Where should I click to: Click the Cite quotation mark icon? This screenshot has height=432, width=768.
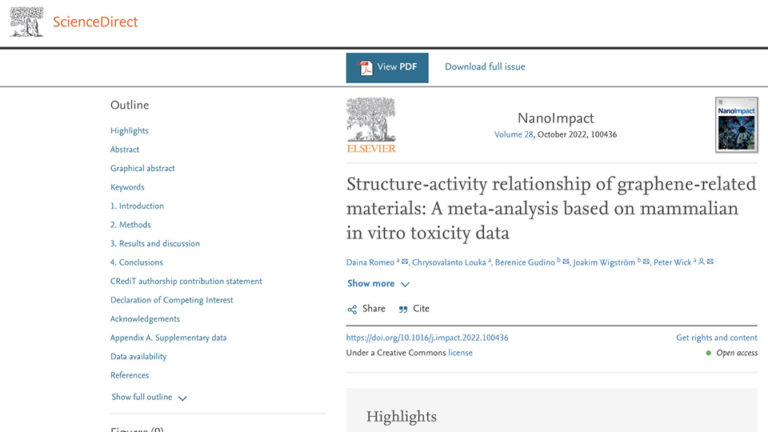403,309
